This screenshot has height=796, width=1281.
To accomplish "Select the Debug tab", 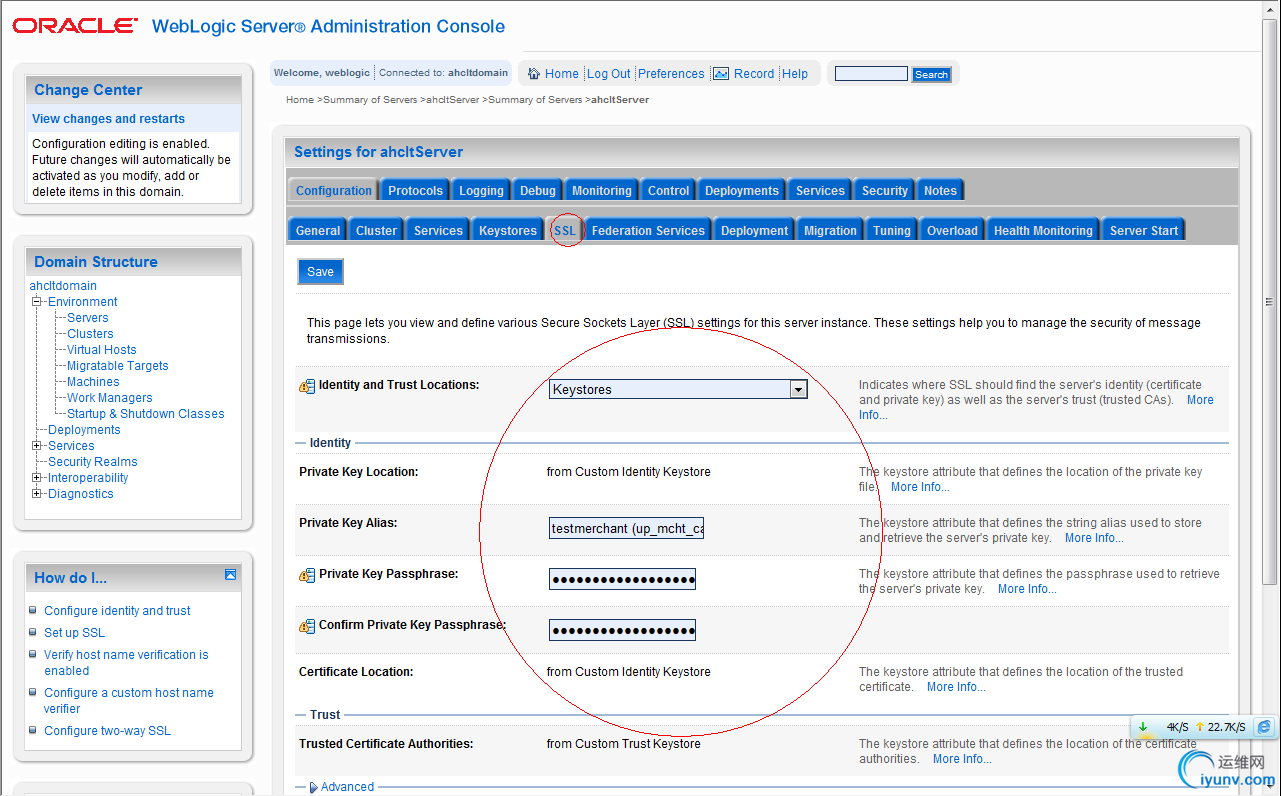I will [538, 191].
